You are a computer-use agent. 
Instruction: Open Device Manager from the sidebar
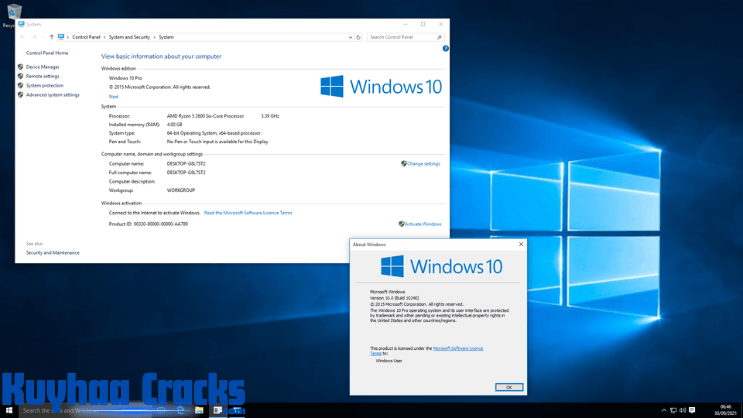[x=42, y=67]
